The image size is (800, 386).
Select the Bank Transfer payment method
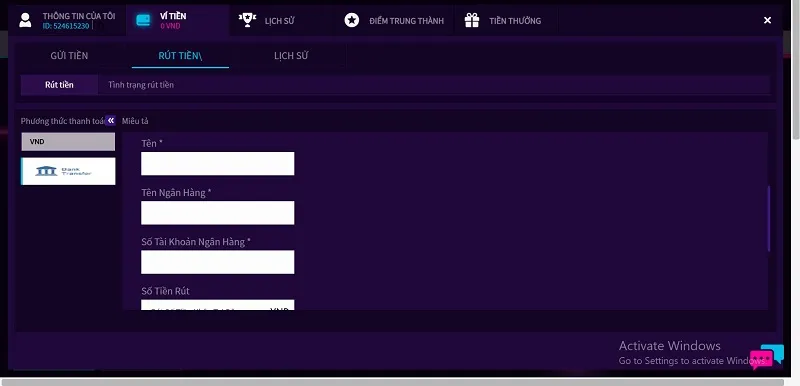point(68,171)
